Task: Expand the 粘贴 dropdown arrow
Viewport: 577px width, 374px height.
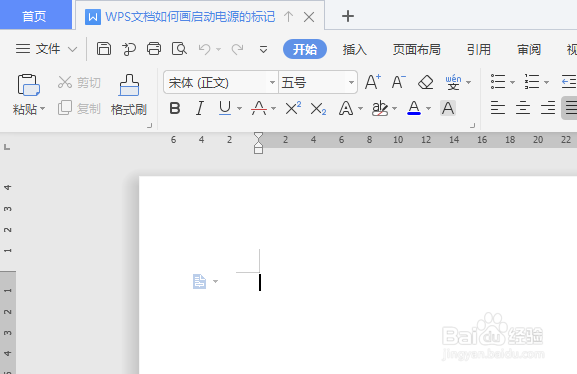Action: [x=43, y=109]
